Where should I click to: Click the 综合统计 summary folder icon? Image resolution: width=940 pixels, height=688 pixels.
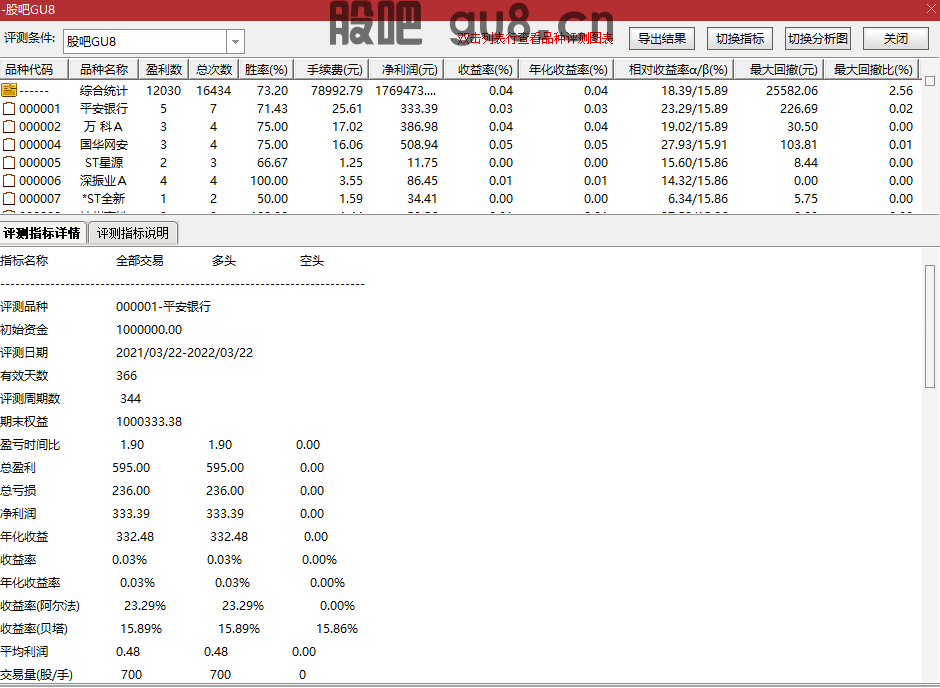9,90
